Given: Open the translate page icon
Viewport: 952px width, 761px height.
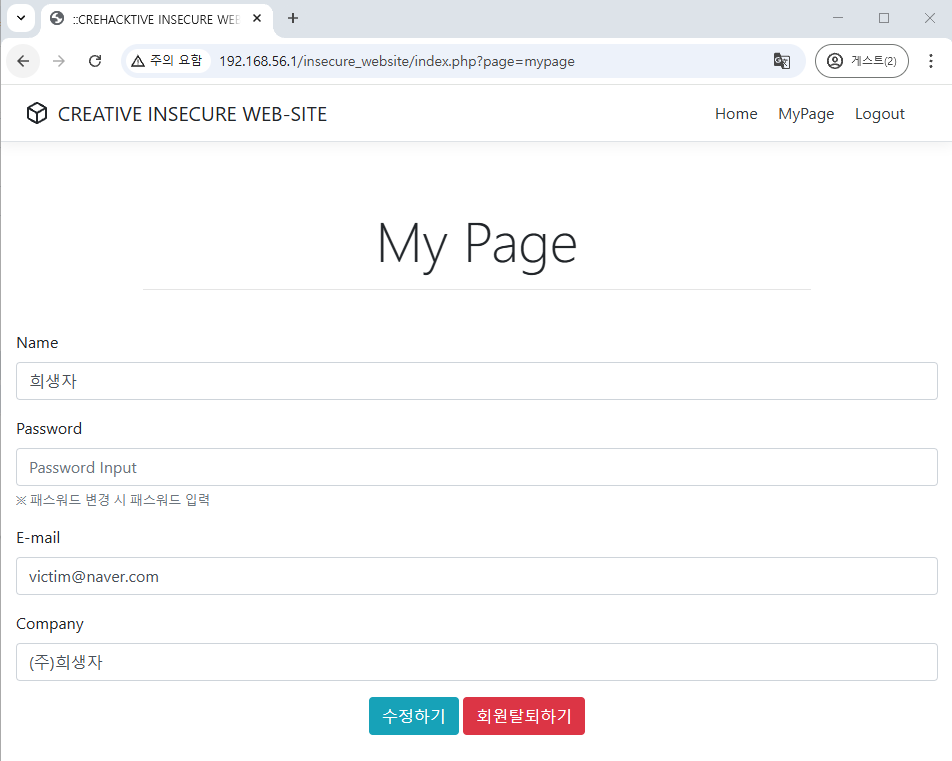Looking at the screenshot, I should tap(781, 61).
